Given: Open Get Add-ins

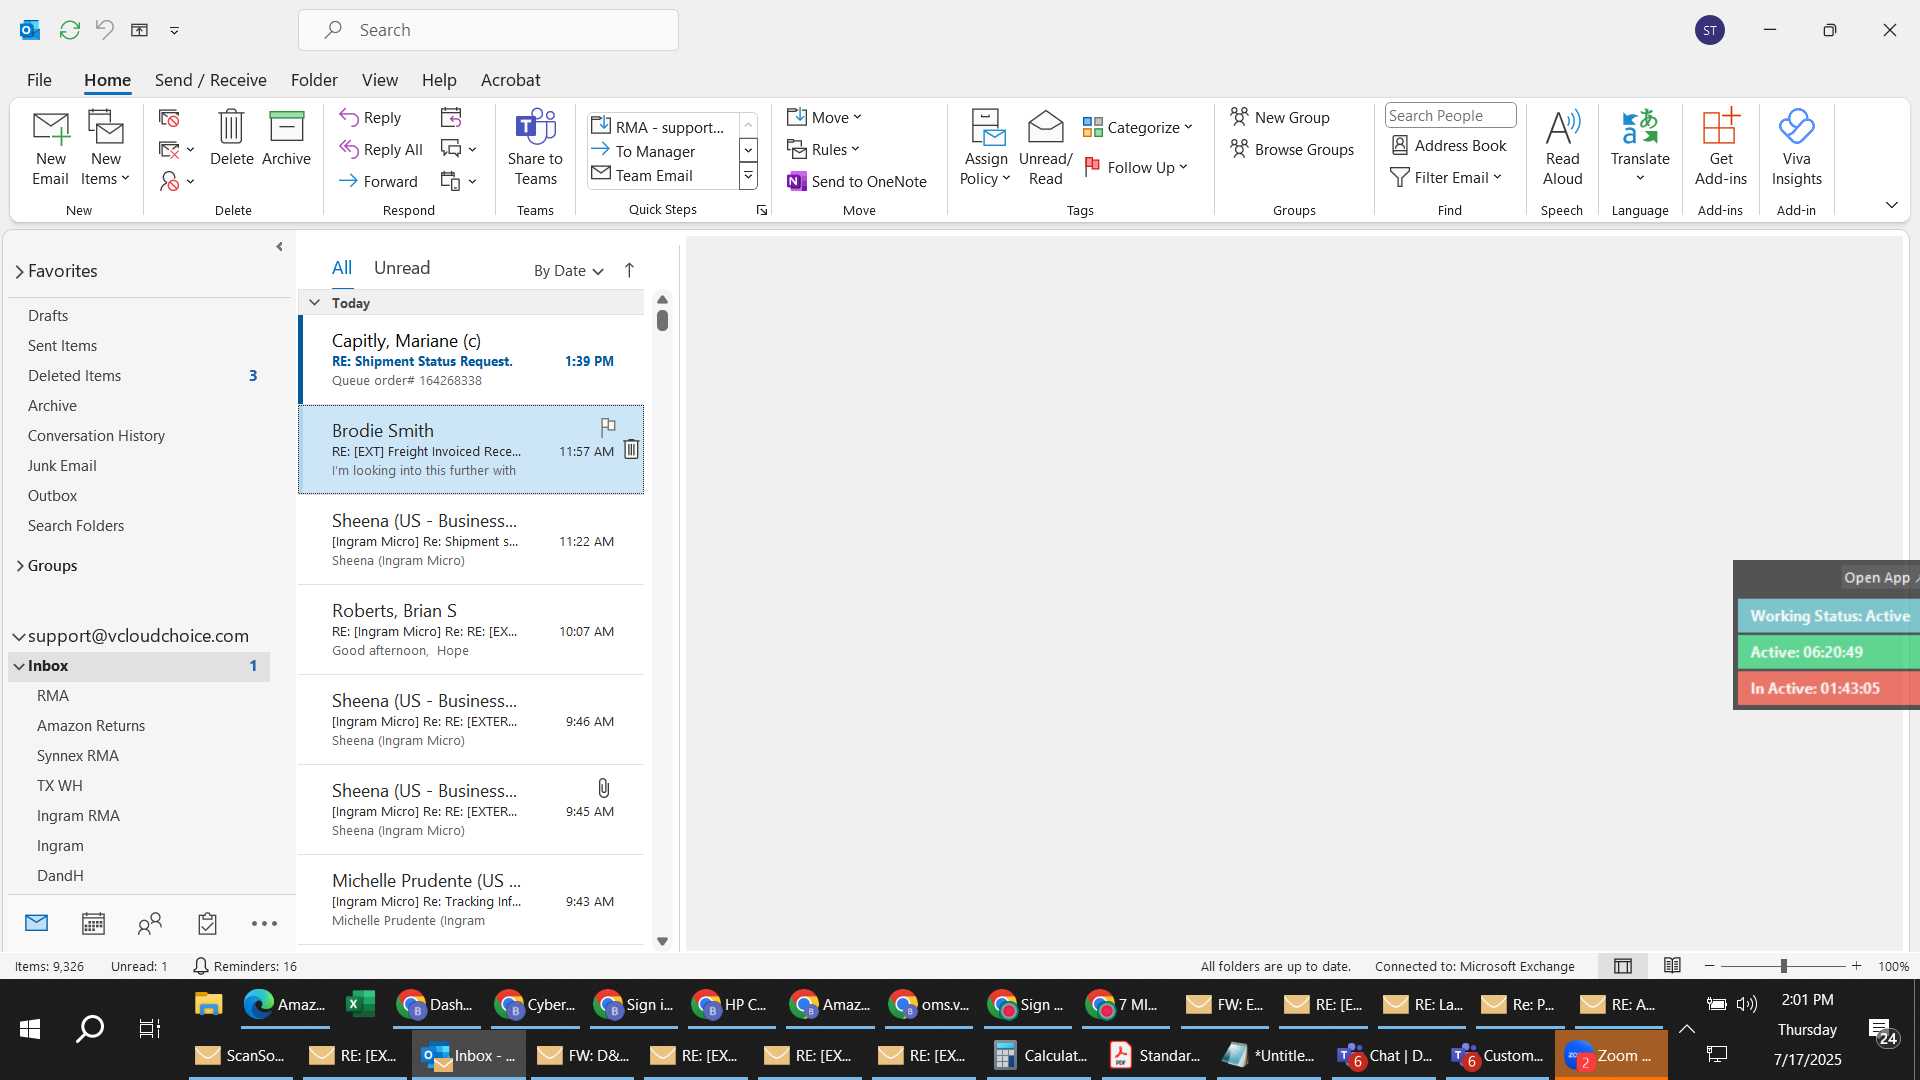Looking at the screenshot, I should tap(1720, 148).
